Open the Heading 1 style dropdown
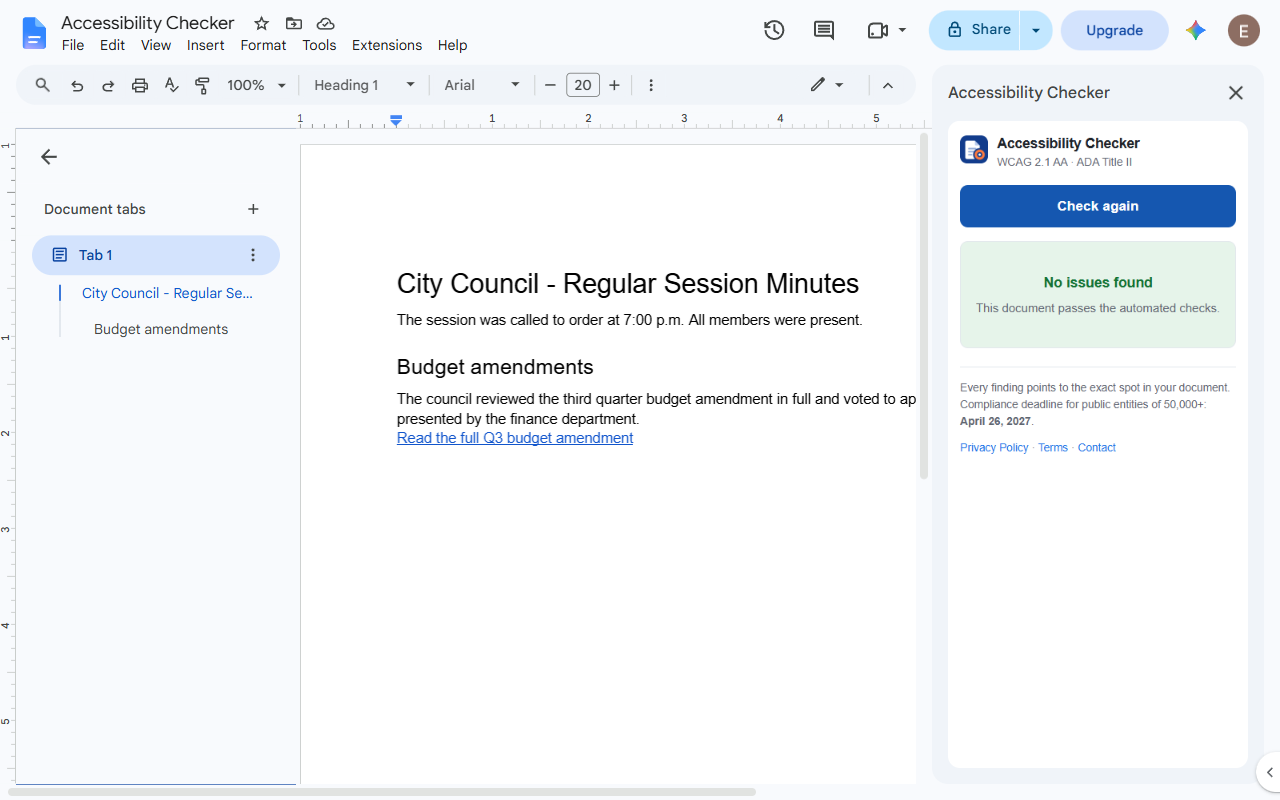The image size is (1280, 800). pyautogui.click(x=364, y=85)
